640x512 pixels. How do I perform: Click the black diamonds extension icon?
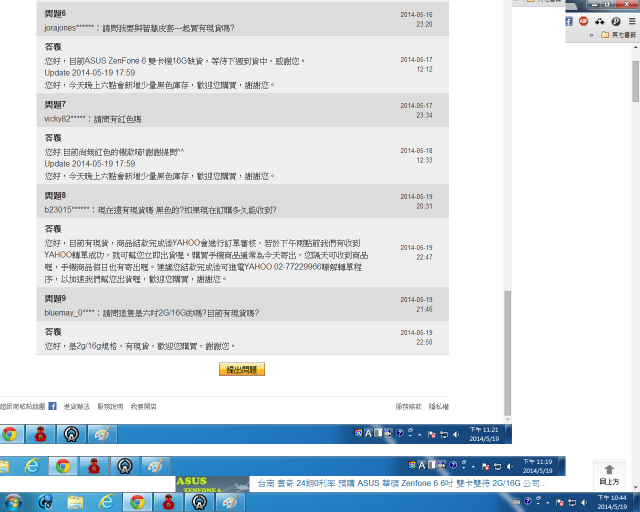[x=599, y=22]
